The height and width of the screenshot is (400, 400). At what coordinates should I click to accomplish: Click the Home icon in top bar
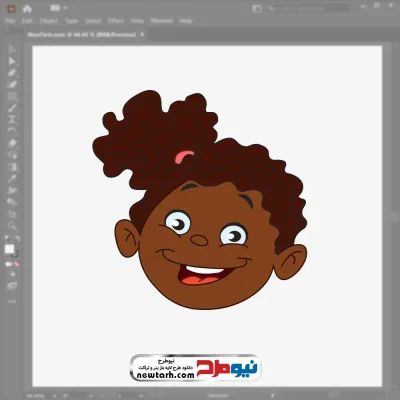27,9
